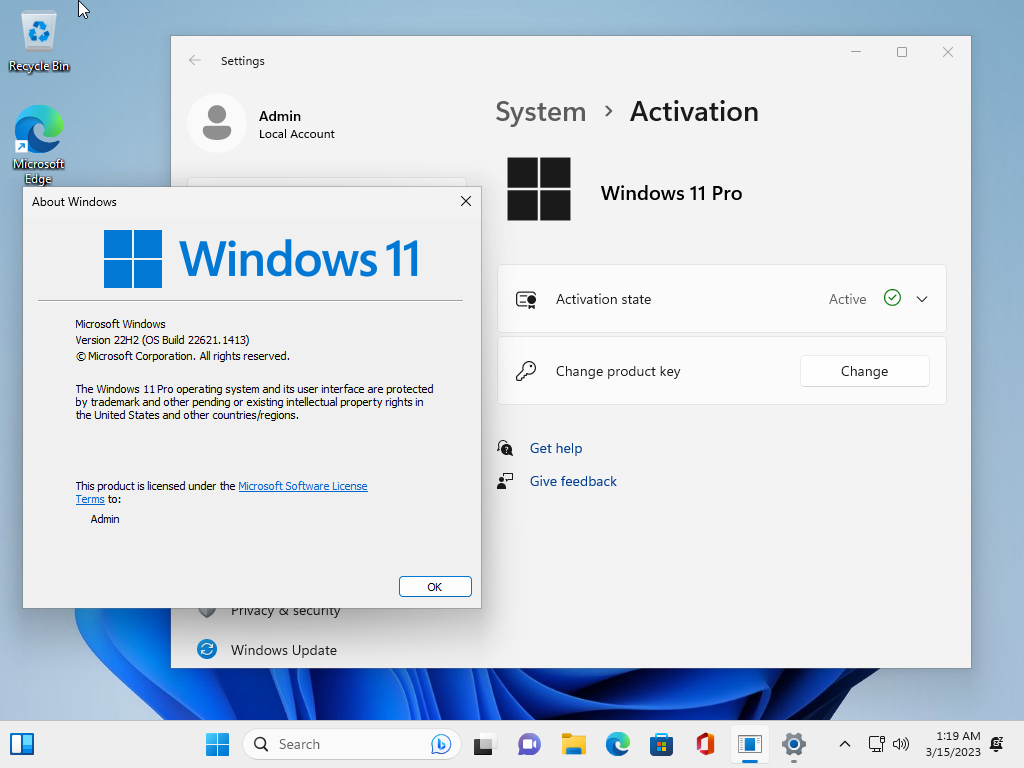Open the clock and date flyout
The height and width of the screenshot is (768, 1024).
click(953, 744)
